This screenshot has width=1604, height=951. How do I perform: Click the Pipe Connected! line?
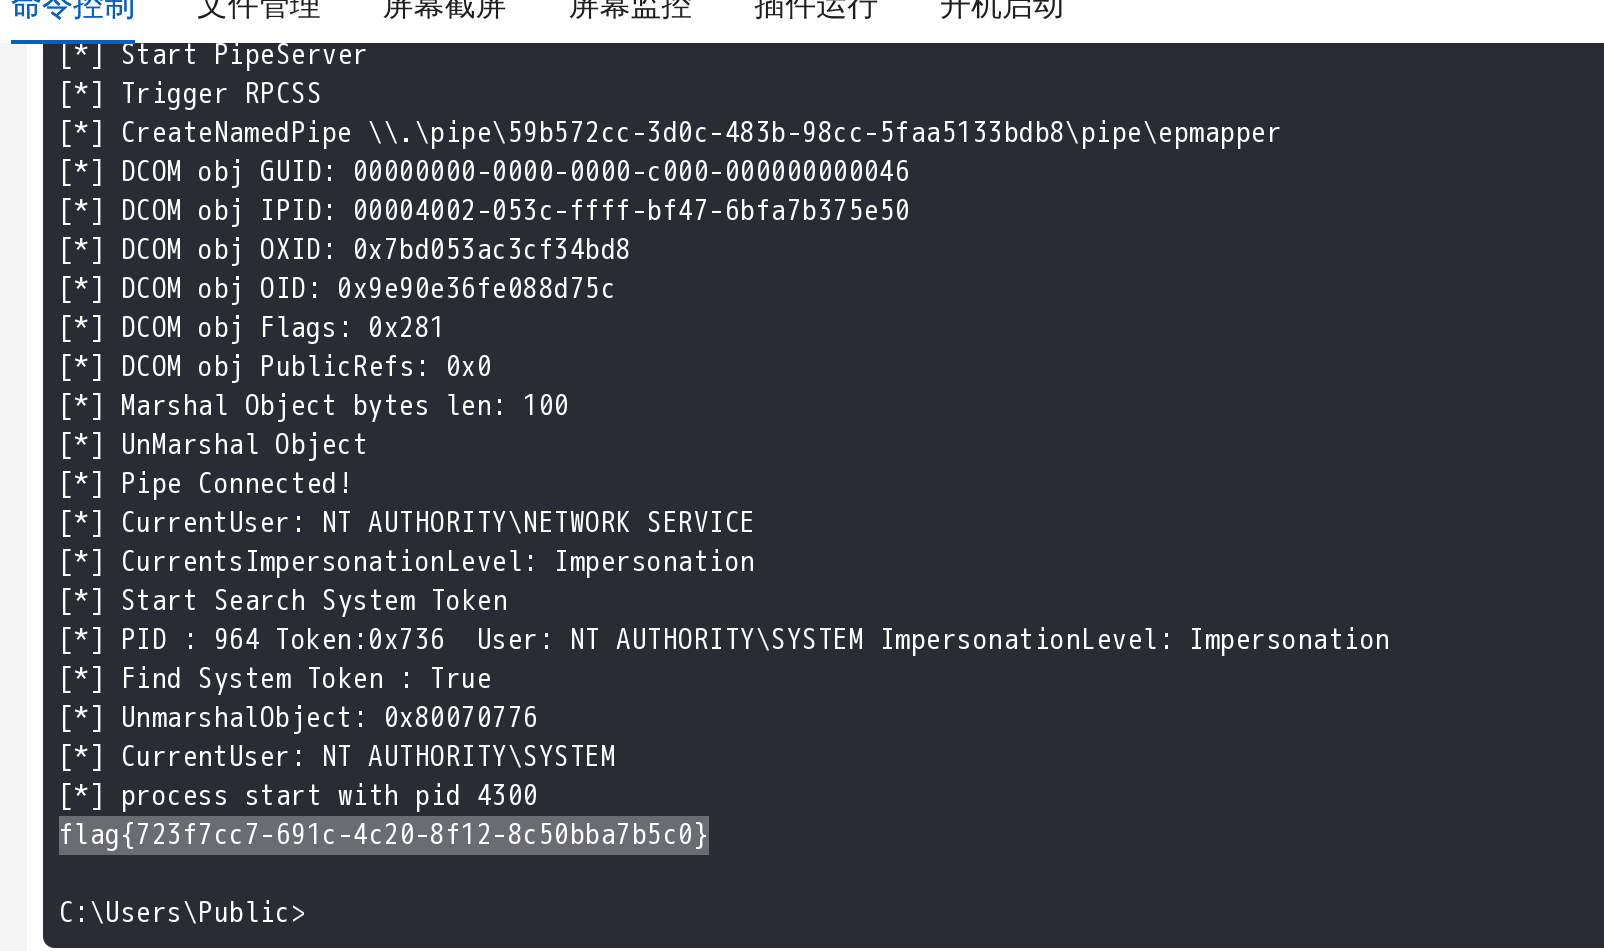point(206,483)
